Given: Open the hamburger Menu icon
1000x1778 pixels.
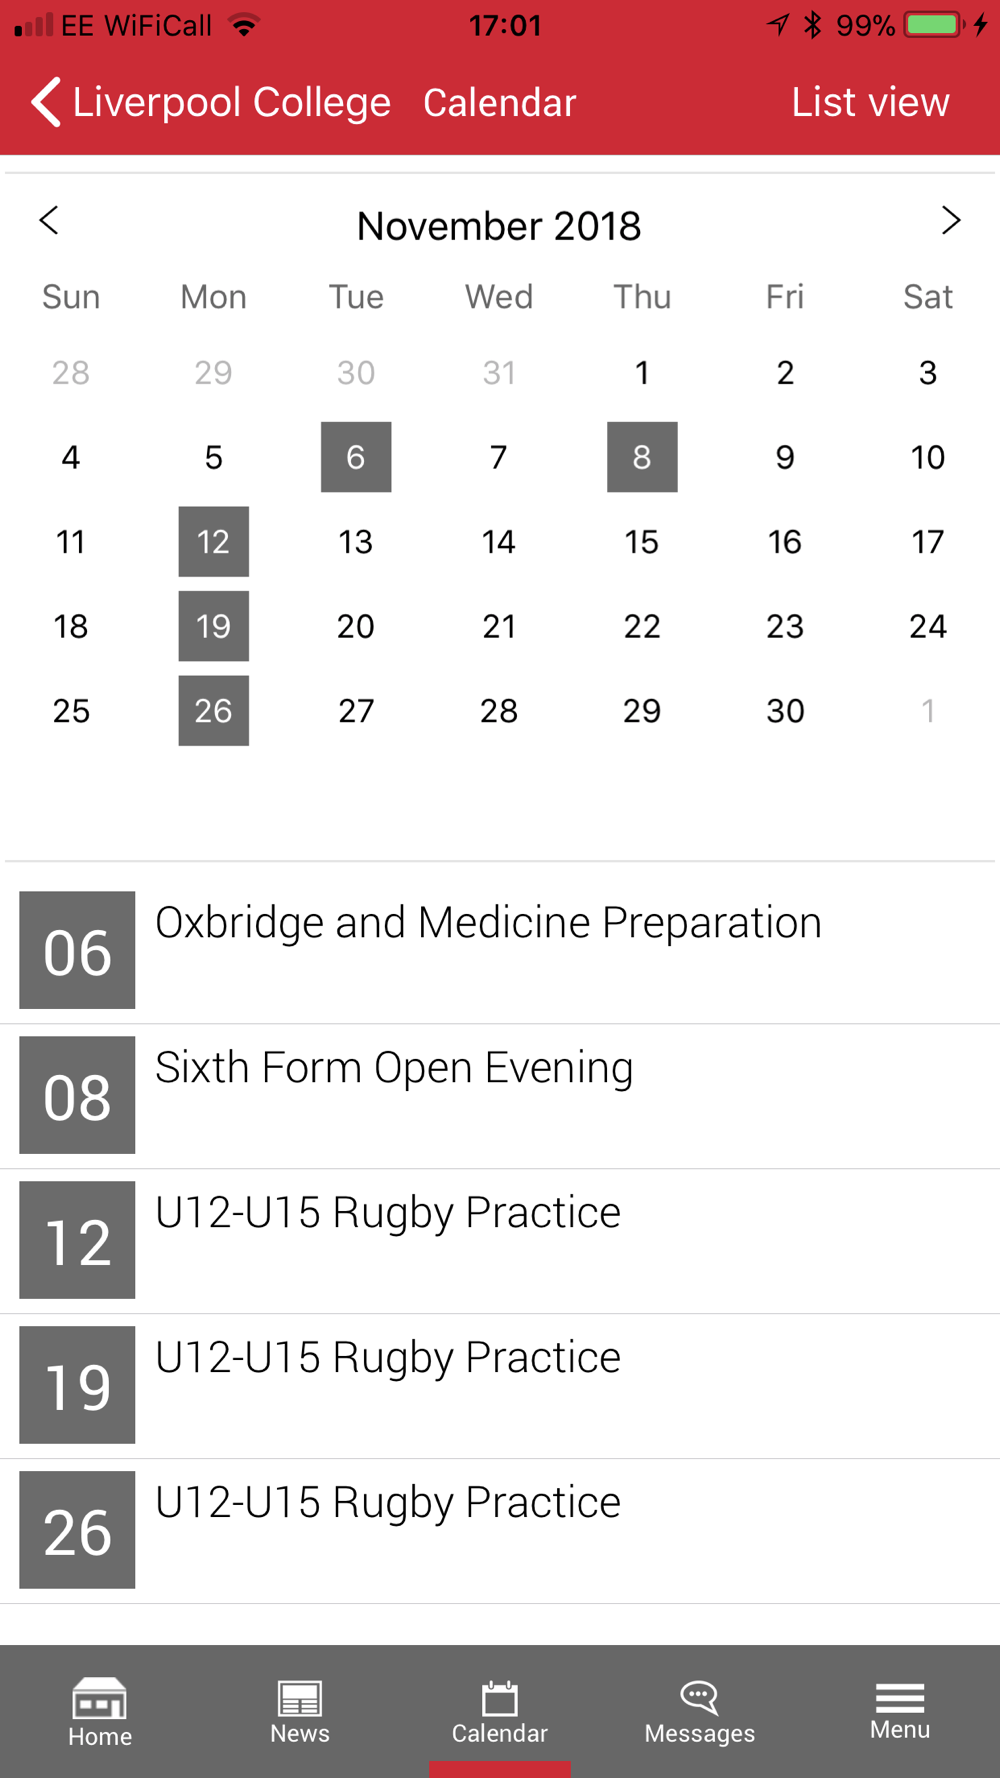Looking at the screenshot, I should [899, 1698].
